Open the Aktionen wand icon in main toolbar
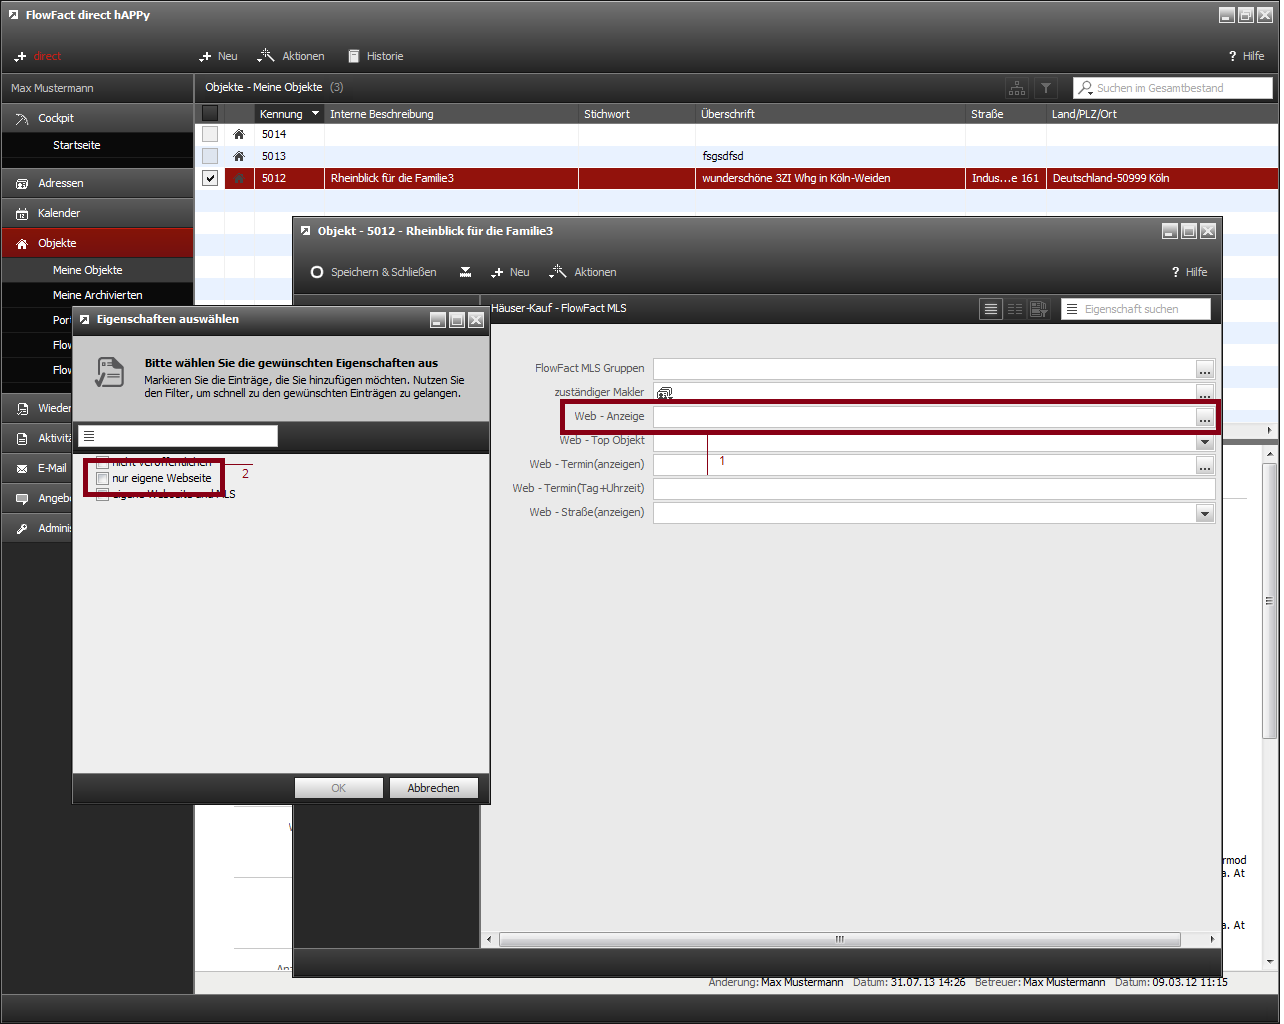 pyautogui.click(x=266, y=56)
